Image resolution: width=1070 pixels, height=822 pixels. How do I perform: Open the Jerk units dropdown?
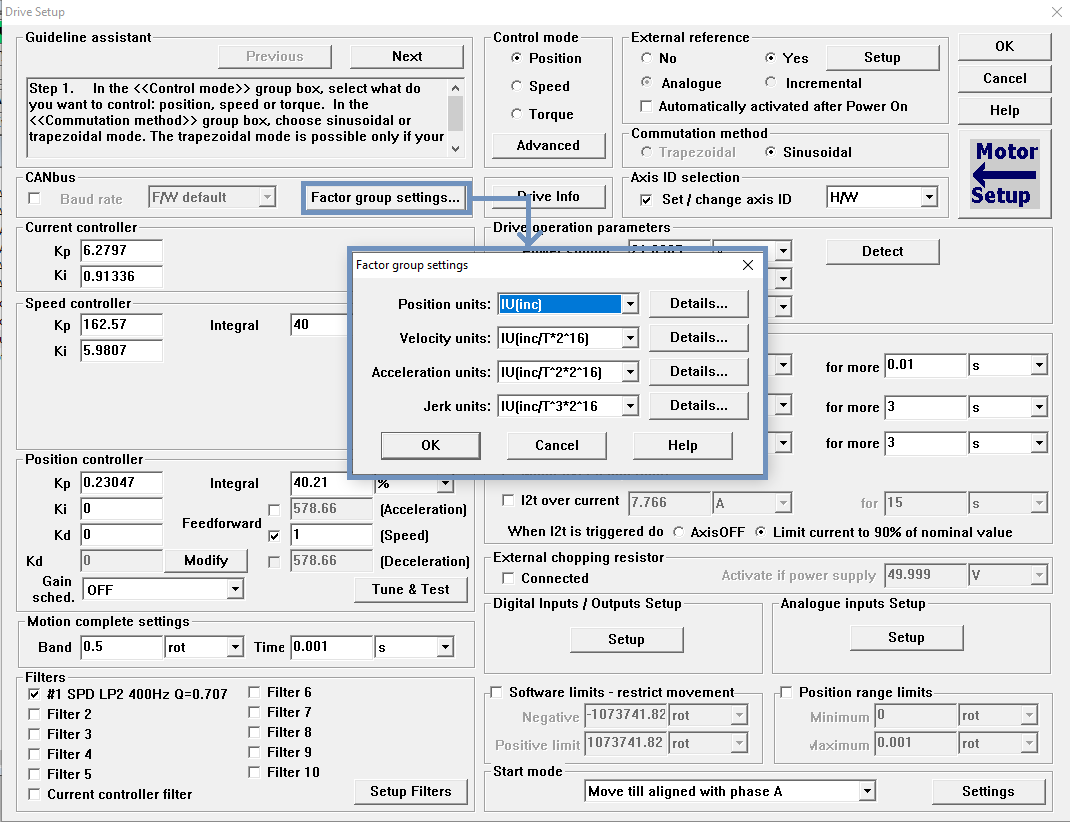pos(630,406)
